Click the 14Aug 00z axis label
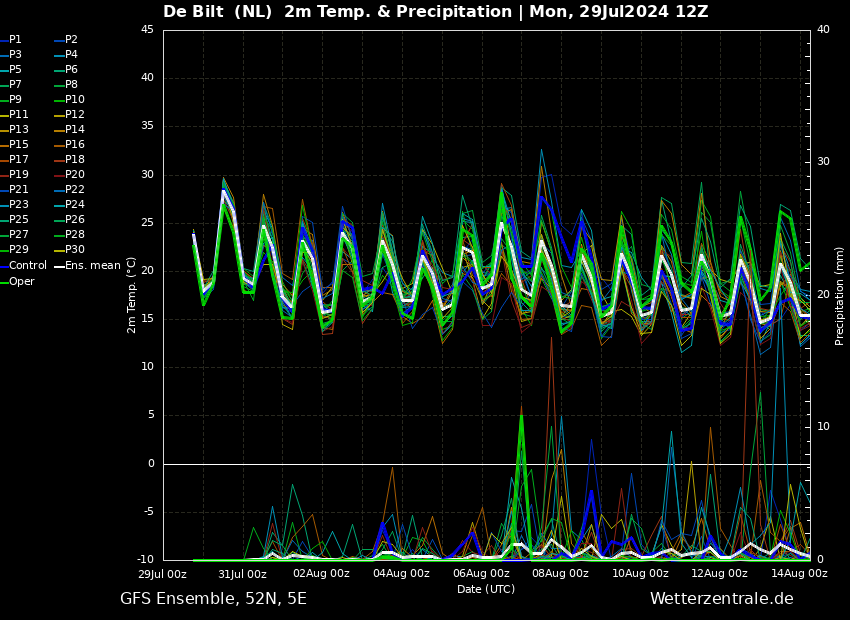Viewport: 850px width, 620px height. 800,573
